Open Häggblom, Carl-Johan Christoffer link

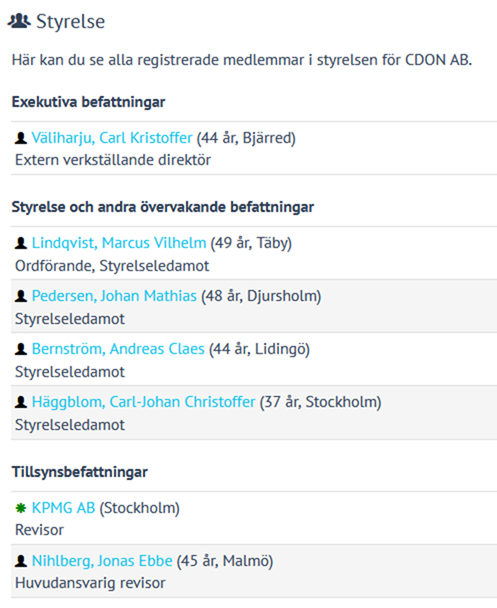click(x=143, y=402)
